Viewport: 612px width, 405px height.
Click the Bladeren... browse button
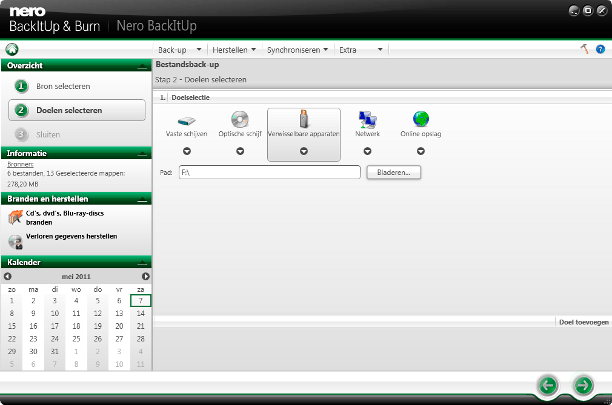tap(393, 172)
